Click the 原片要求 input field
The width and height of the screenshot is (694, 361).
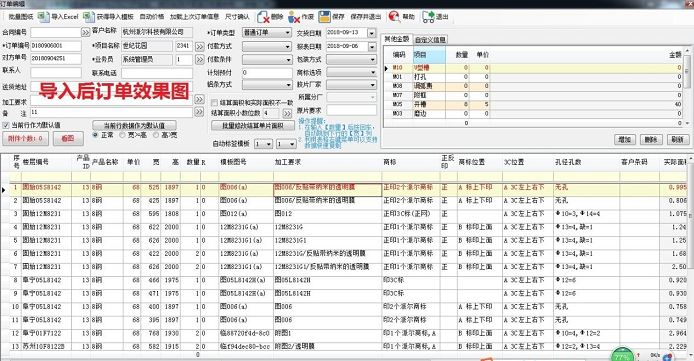[x=351, y=110]
